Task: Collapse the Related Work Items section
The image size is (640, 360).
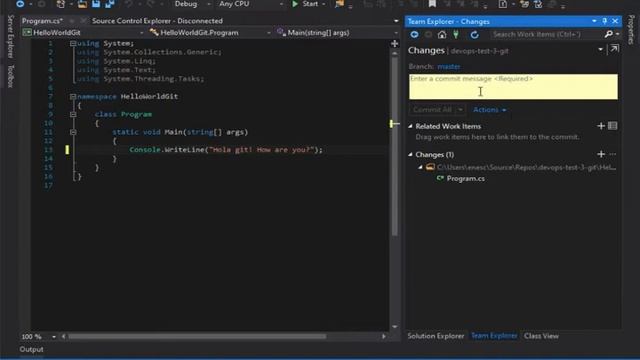Action: point(410,127)
